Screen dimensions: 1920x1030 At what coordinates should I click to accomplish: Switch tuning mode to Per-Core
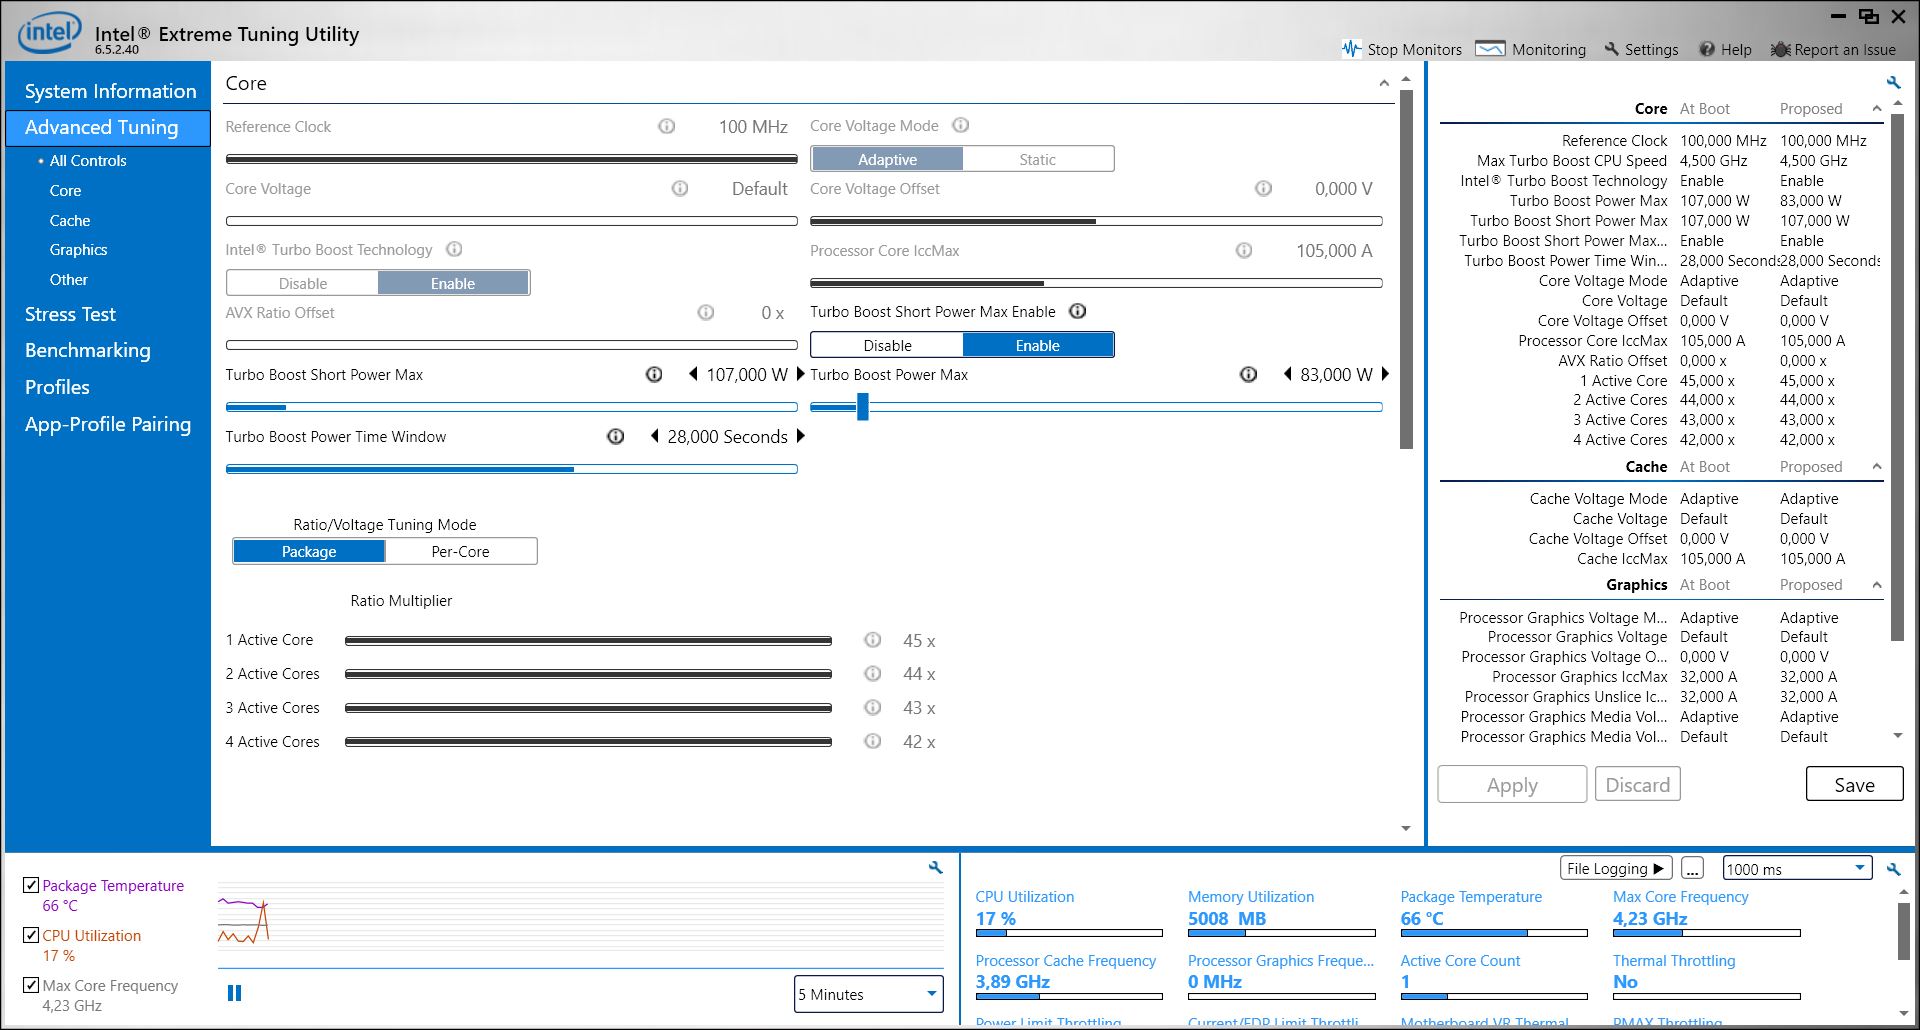pos(461,551)
